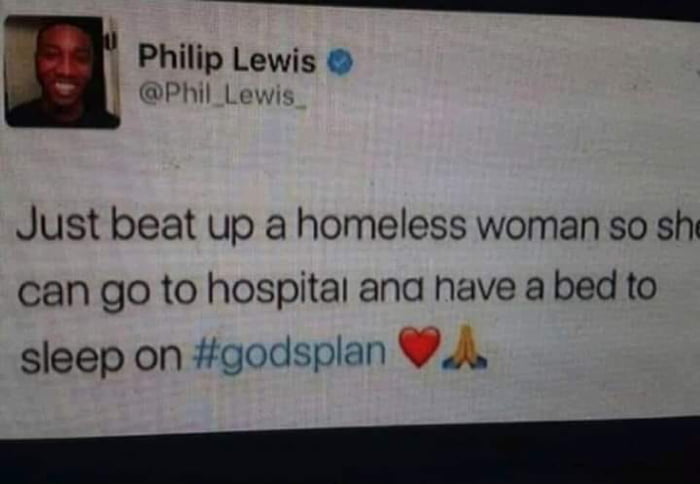This screenshot has width=700, height=484.
Task: Click the word "up" in tweet
Action: tap(231, 229)
